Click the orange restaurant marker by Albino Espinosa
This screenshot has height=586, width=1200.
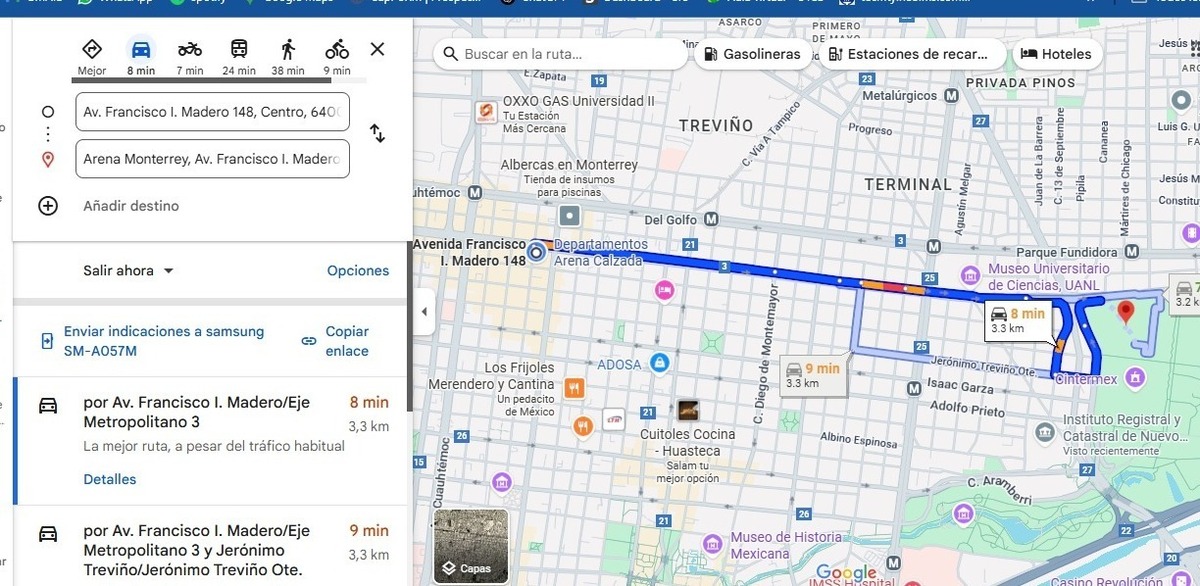click(x=584, y=427)
